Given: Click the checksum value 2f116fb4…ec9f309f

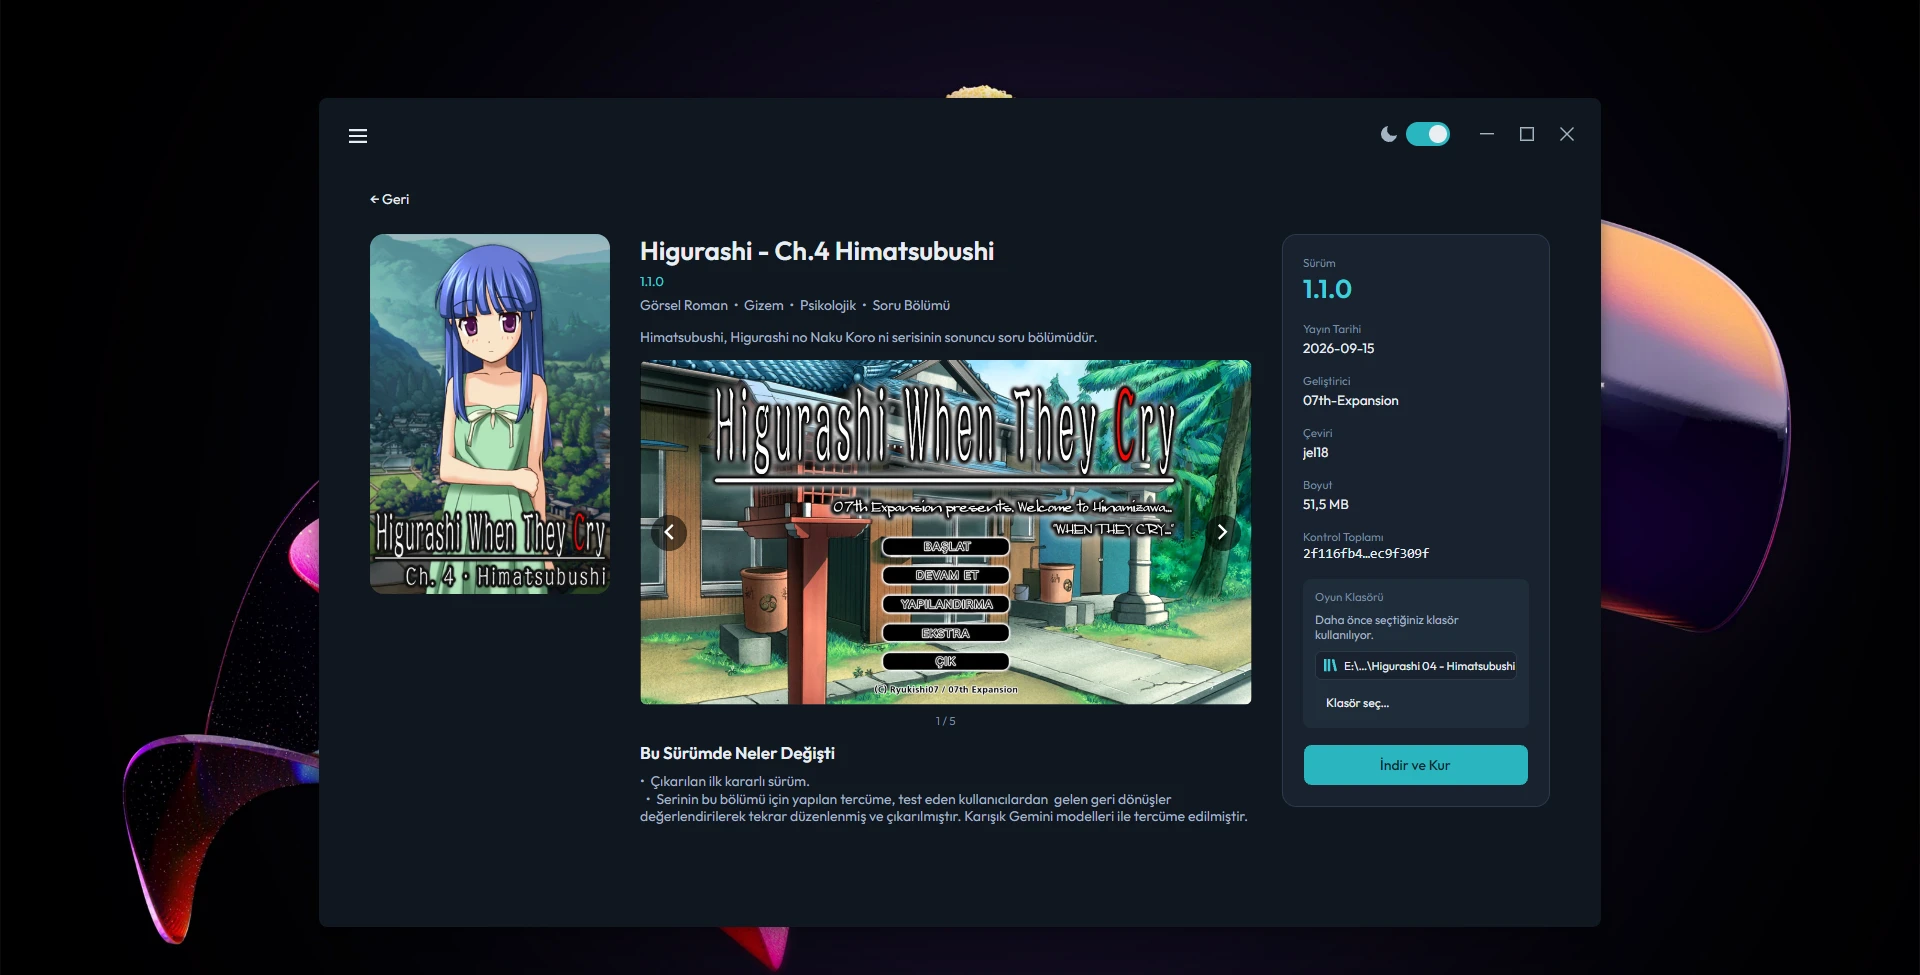Looking at the screenshot, I should tap(1366, 553).
